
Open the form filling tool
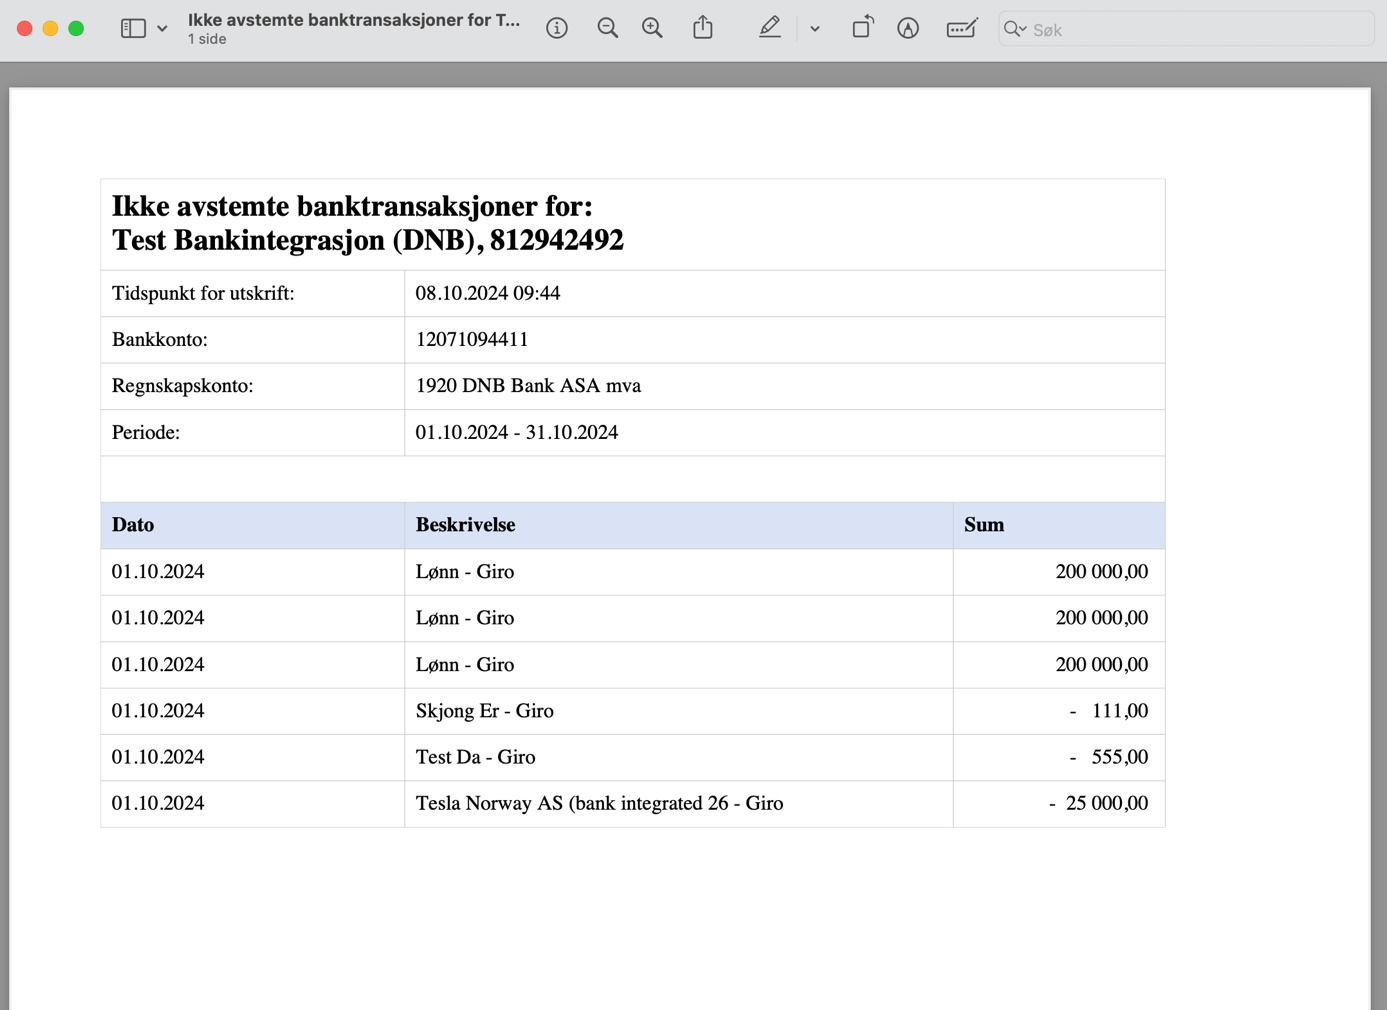tap(962, 29)
